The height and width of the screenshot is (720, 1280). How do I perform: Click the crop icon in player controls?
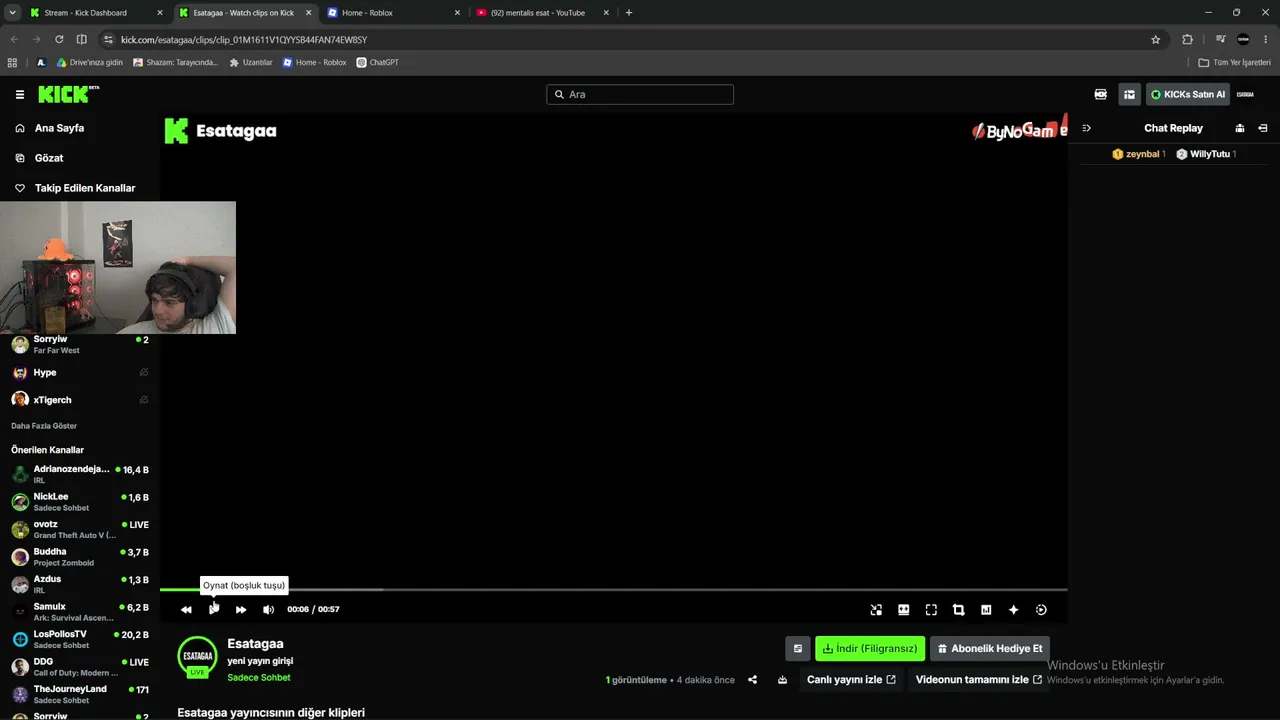click(958, 609)
